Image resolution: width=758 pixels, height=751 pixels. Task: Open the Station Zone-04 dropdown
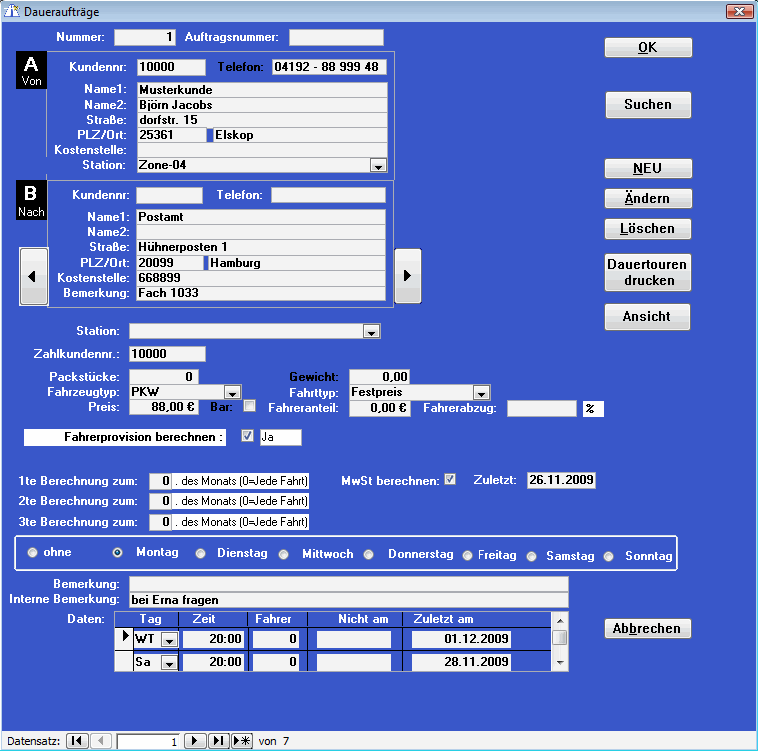click(378, 165)
